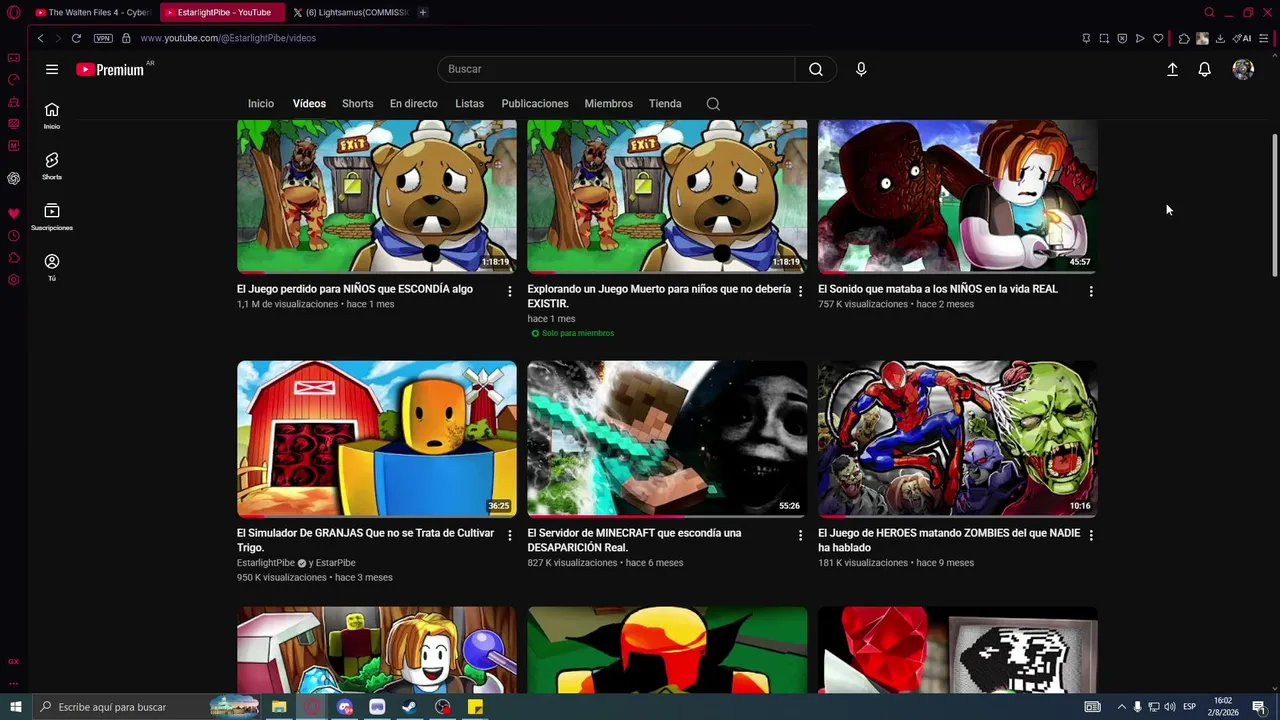
Task: Open the Tú section in mini sidebar
Action: click(x=52, y=267)
